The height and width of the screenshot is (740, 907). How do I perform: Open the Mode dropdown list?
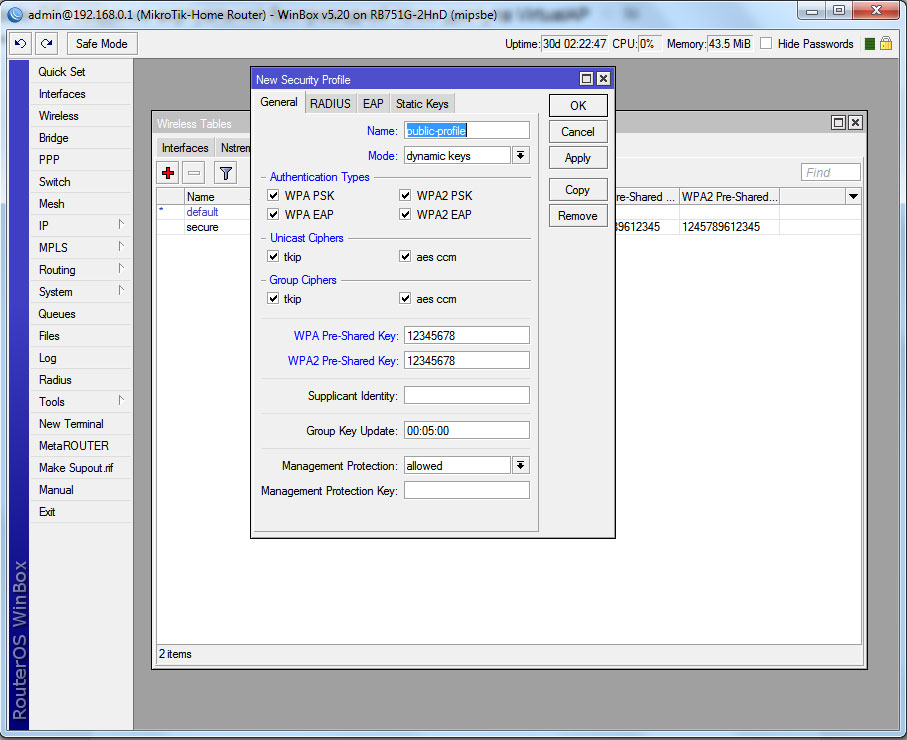[x=520, y=156]
